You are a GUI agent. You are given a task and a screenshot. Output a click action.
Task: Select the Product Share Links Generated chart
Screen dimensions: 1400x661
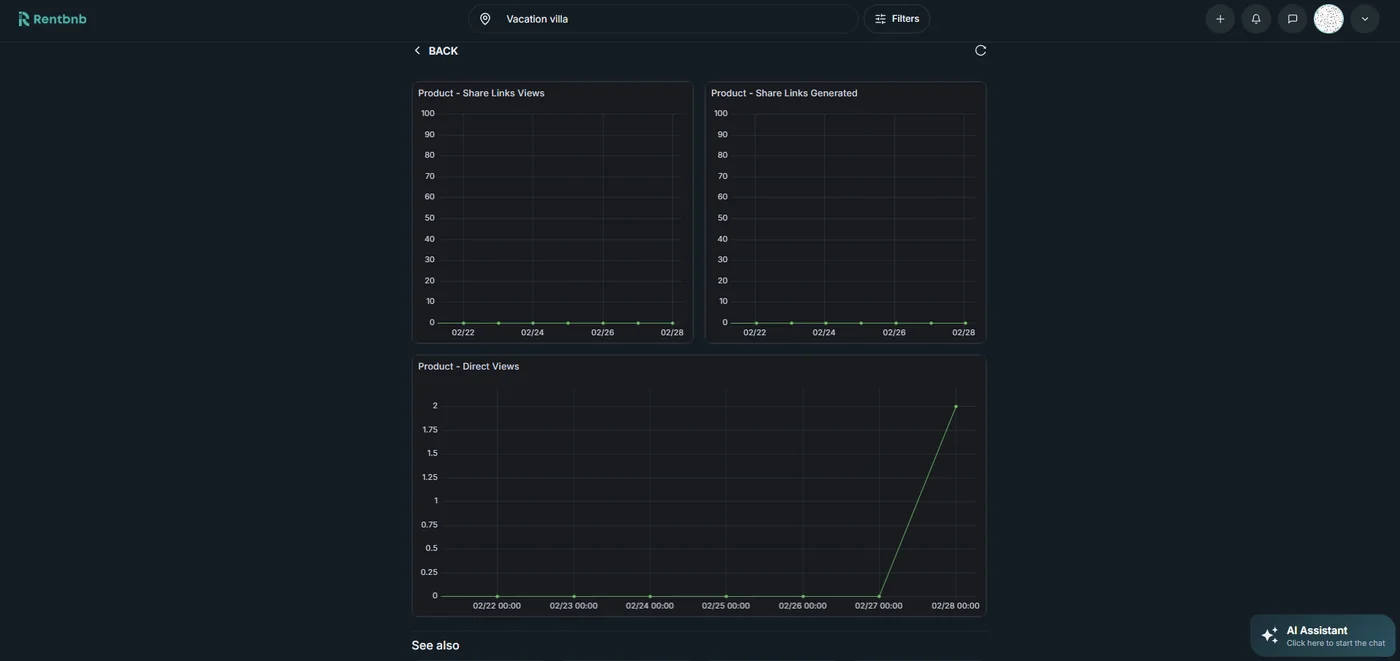(845, 212)
